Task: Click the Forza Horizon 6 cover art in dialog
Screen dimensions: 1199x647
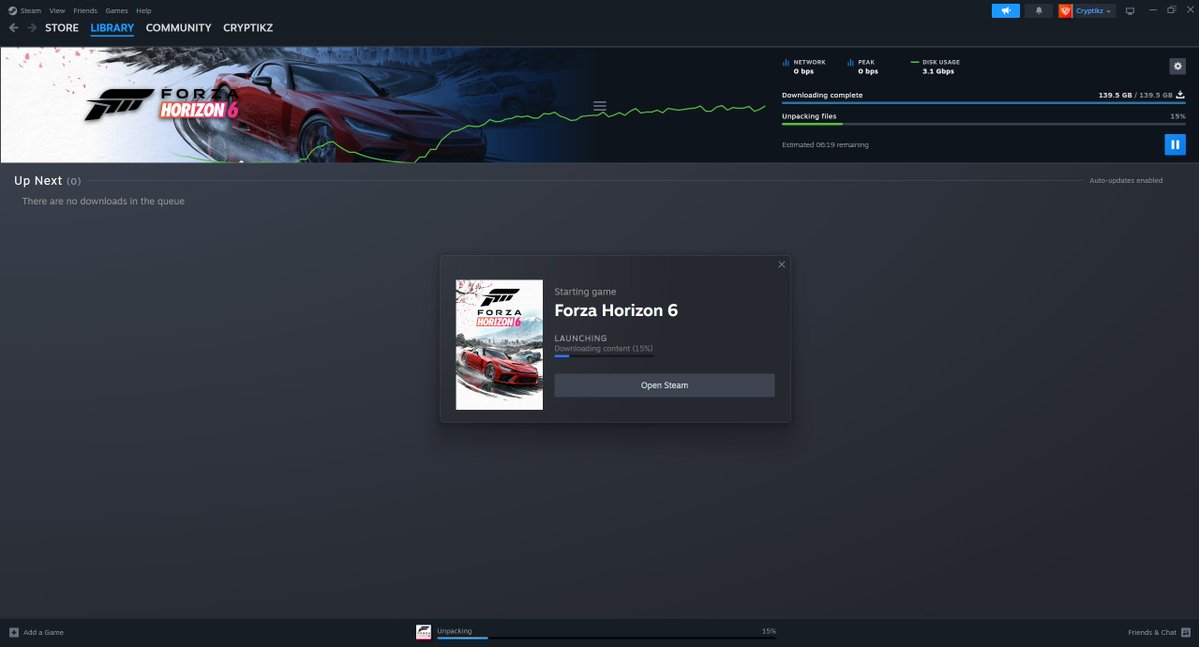Action: (499, 345)
